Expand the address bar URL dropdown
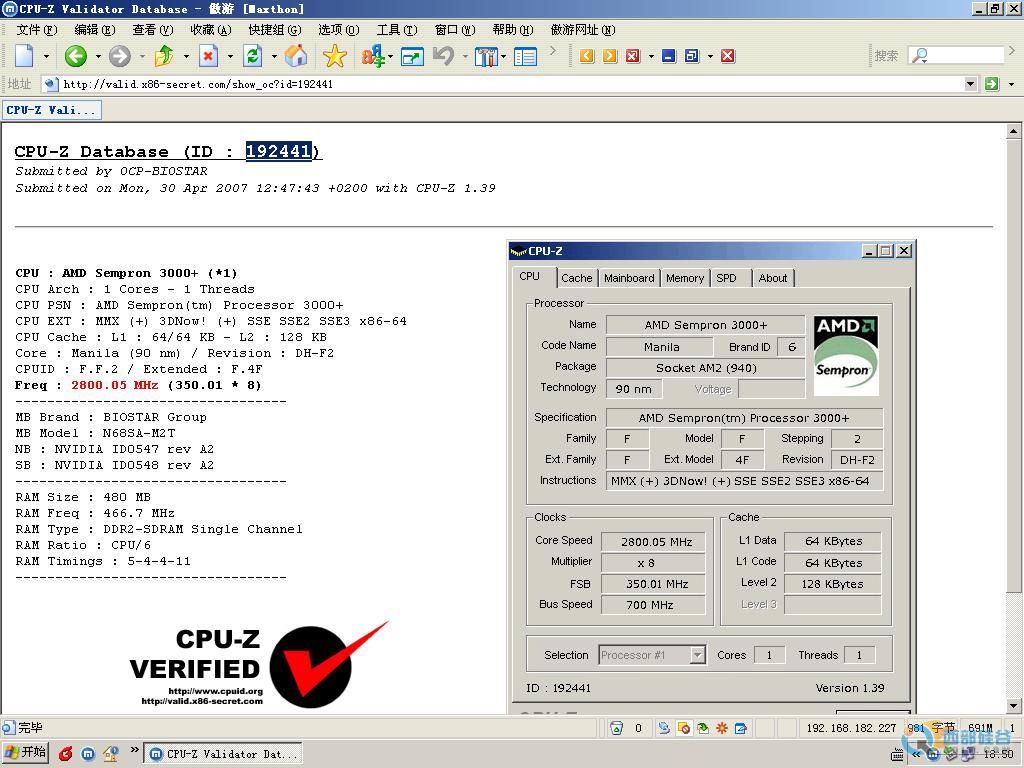 pos(970,84)
